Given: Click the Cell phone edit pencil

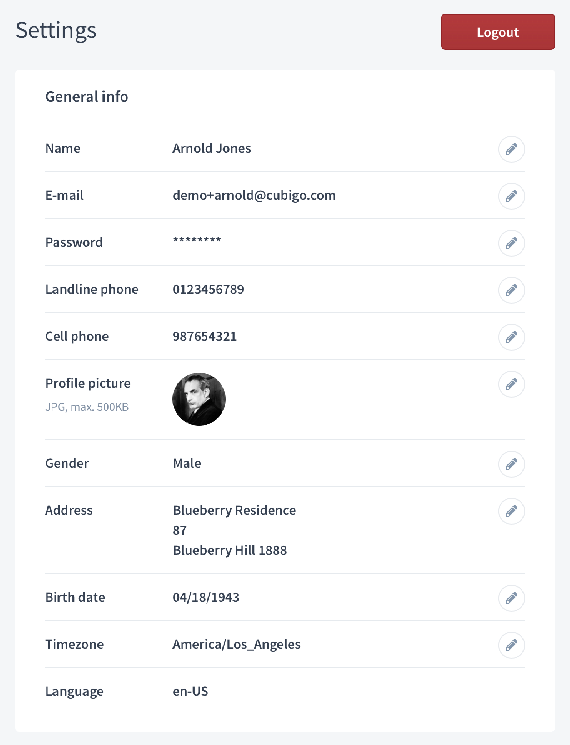Looking at the screenshot, I should point(511,337).
